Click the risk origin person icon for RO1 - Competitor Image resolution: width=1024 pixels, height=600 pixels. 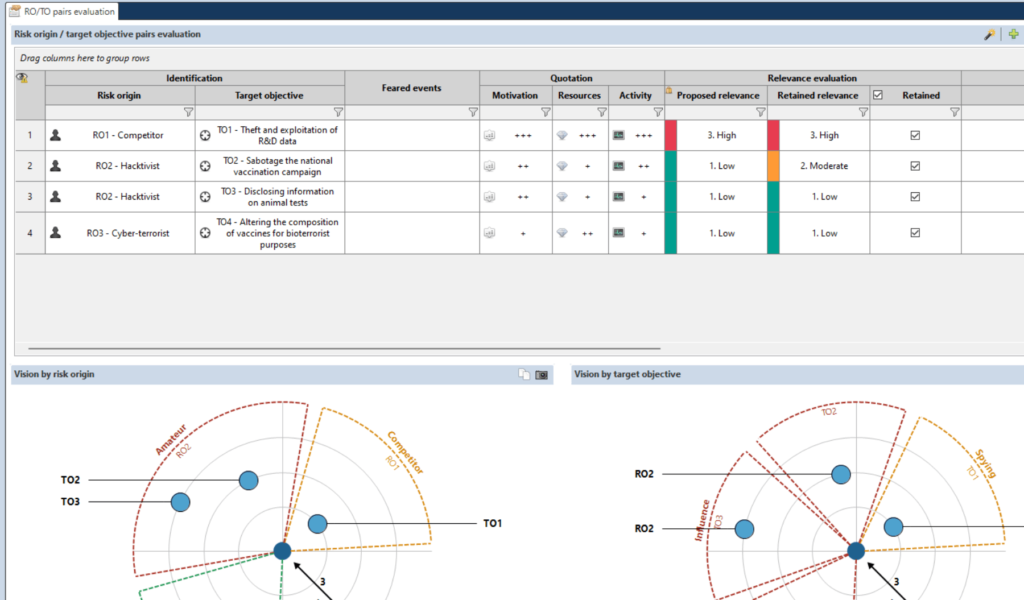tap(55, 135)
